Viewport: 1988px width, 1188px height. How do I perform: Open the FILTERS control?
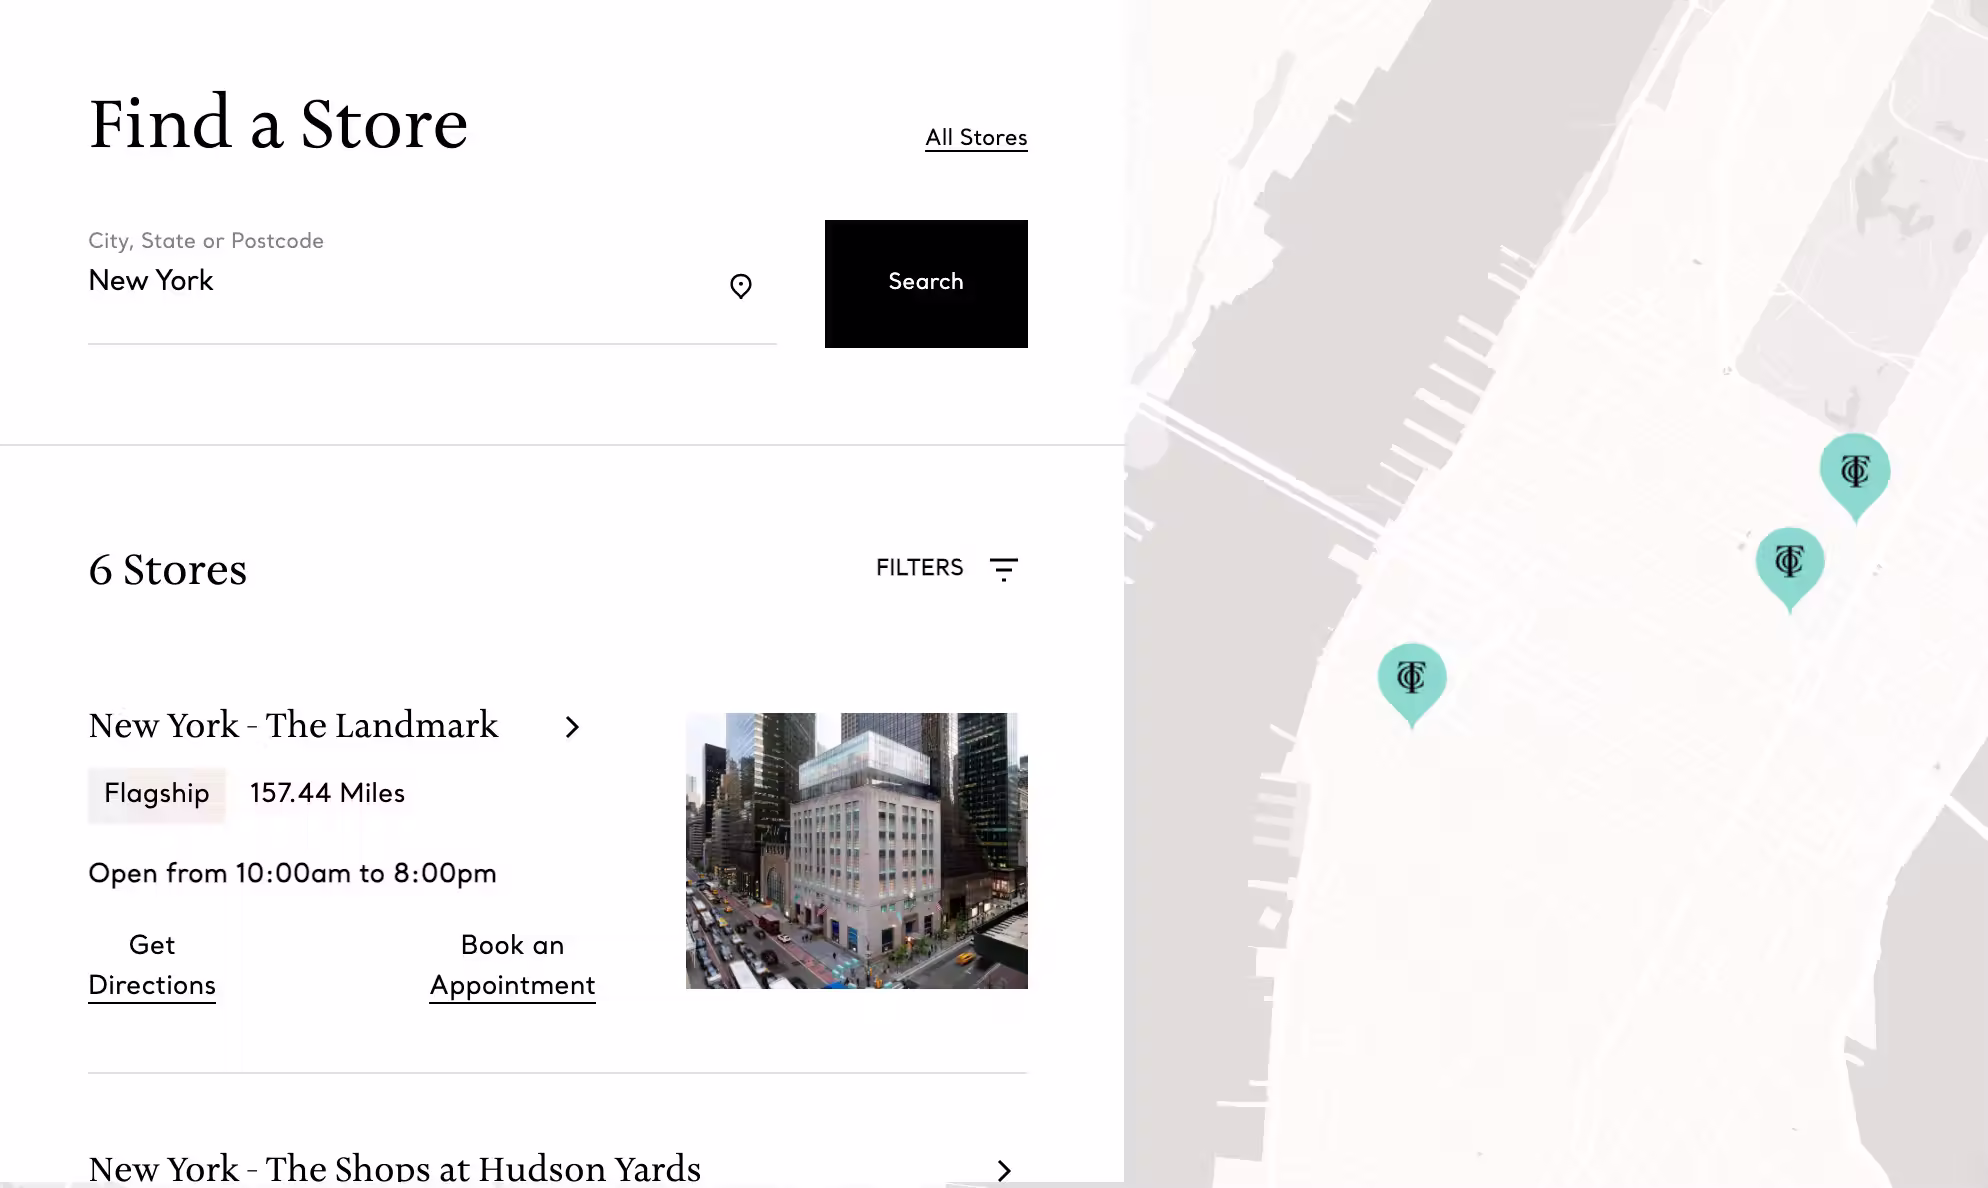919,568
